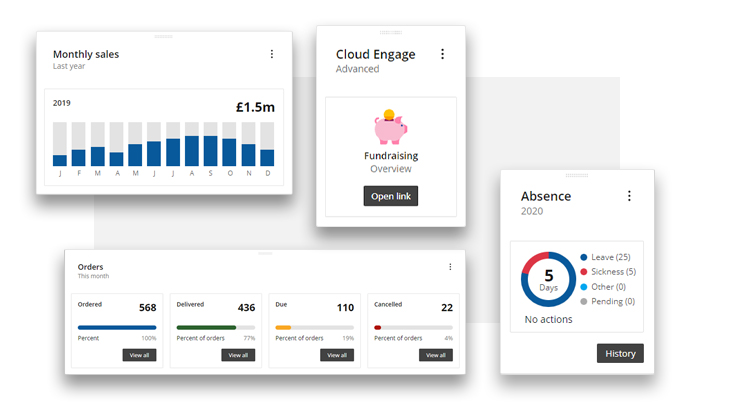This screenshot has height=413, width=735.
Task: Click the 5 Days donut center label
Action: [548, 280]
